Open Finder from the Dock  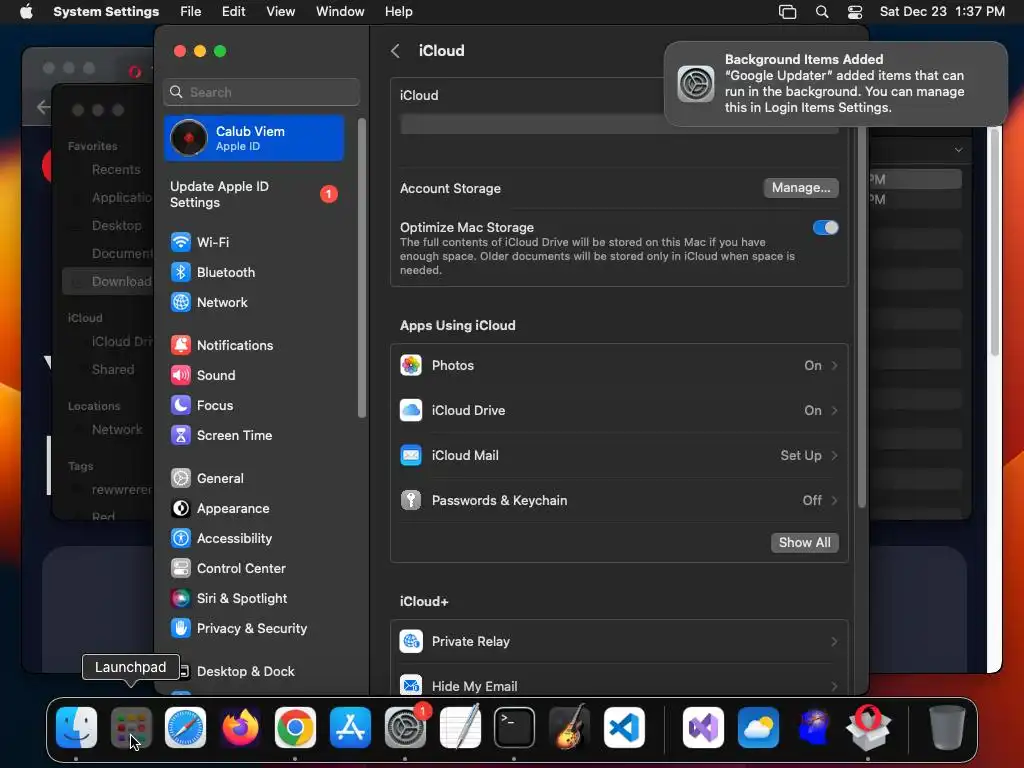click(76, 727)
